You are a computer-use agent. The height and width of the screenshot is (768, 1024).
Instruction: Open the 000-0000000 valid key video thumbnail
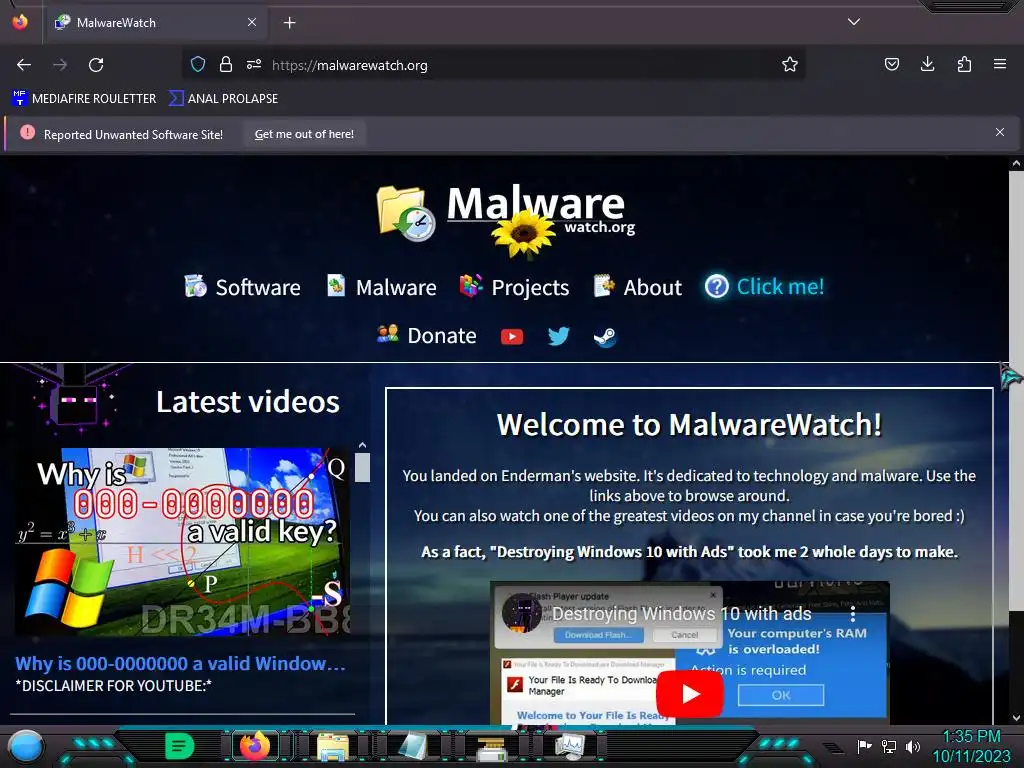[x=183, y=541]
